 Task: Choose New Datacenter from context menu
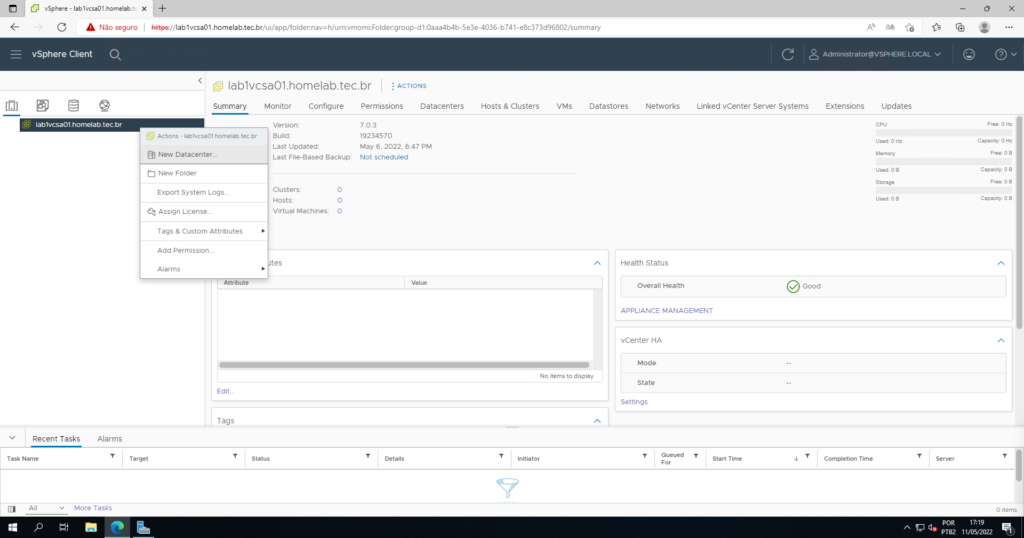pos(204,155)
